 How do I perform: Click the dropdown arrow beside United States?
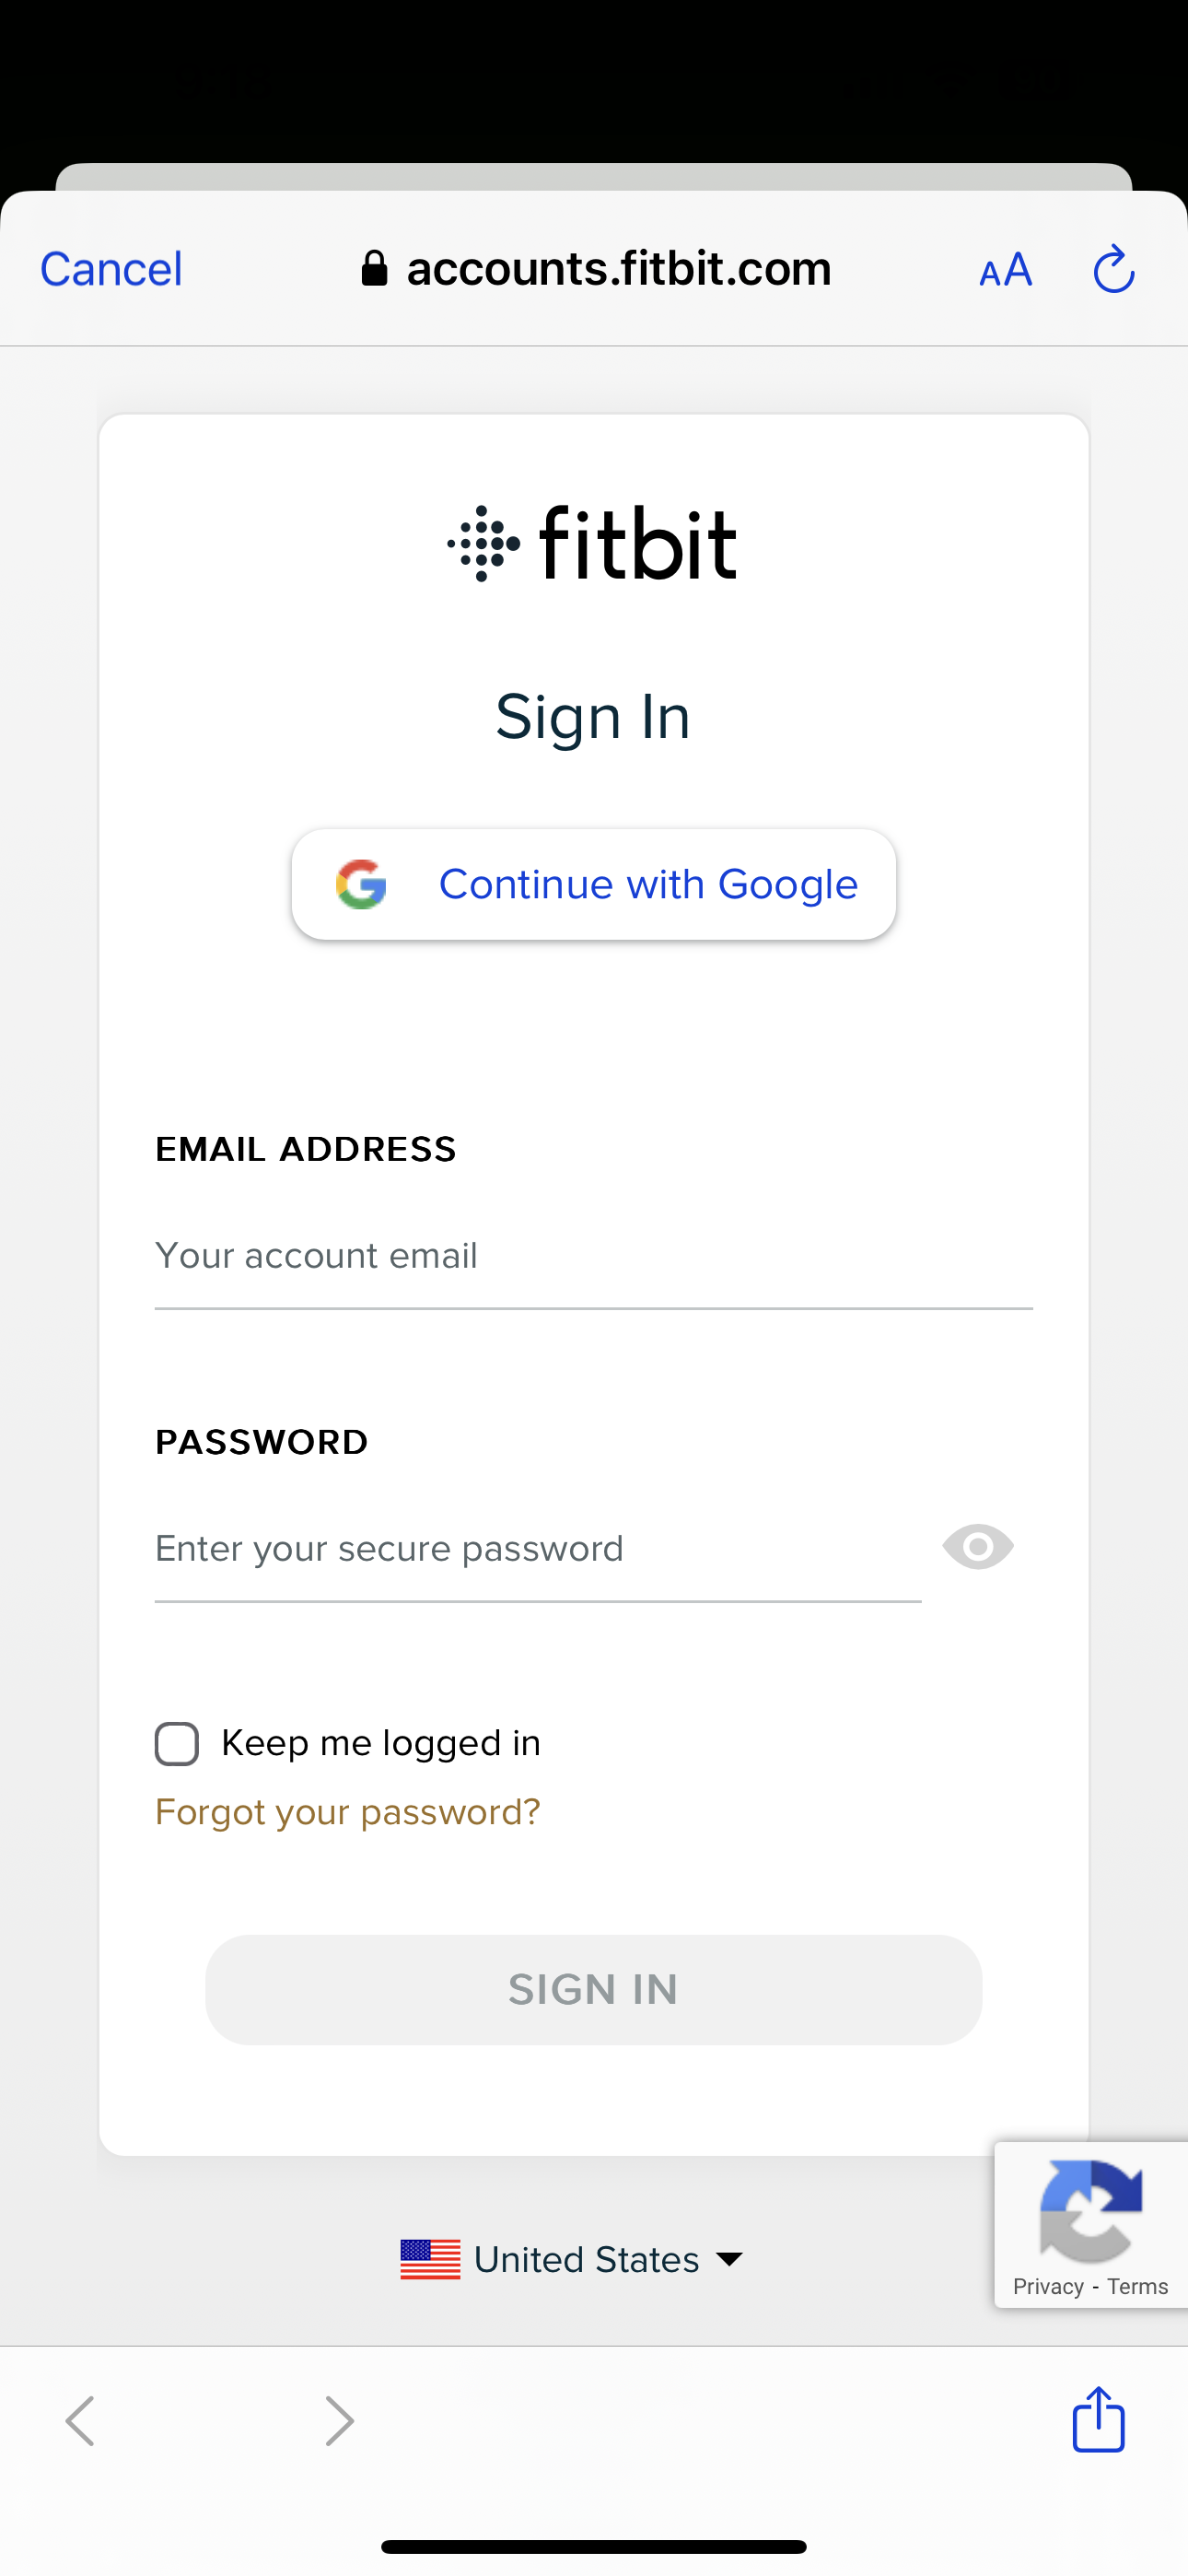pyautogui.click(x=730, y=2259)
